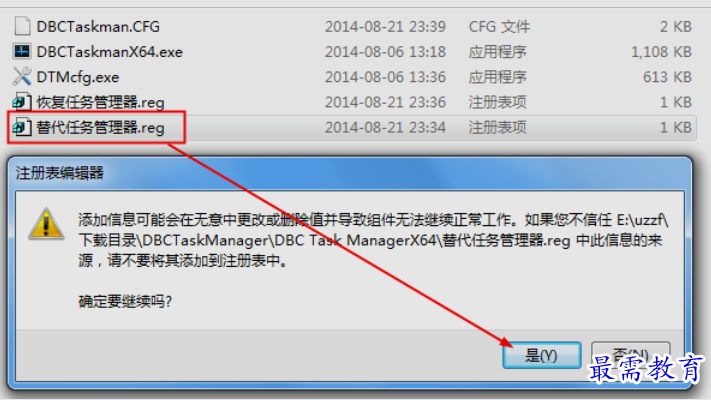711x400 pixels.
Task: Select the DBCTaskmanX64.exe file name
Action: pos(109,52)
